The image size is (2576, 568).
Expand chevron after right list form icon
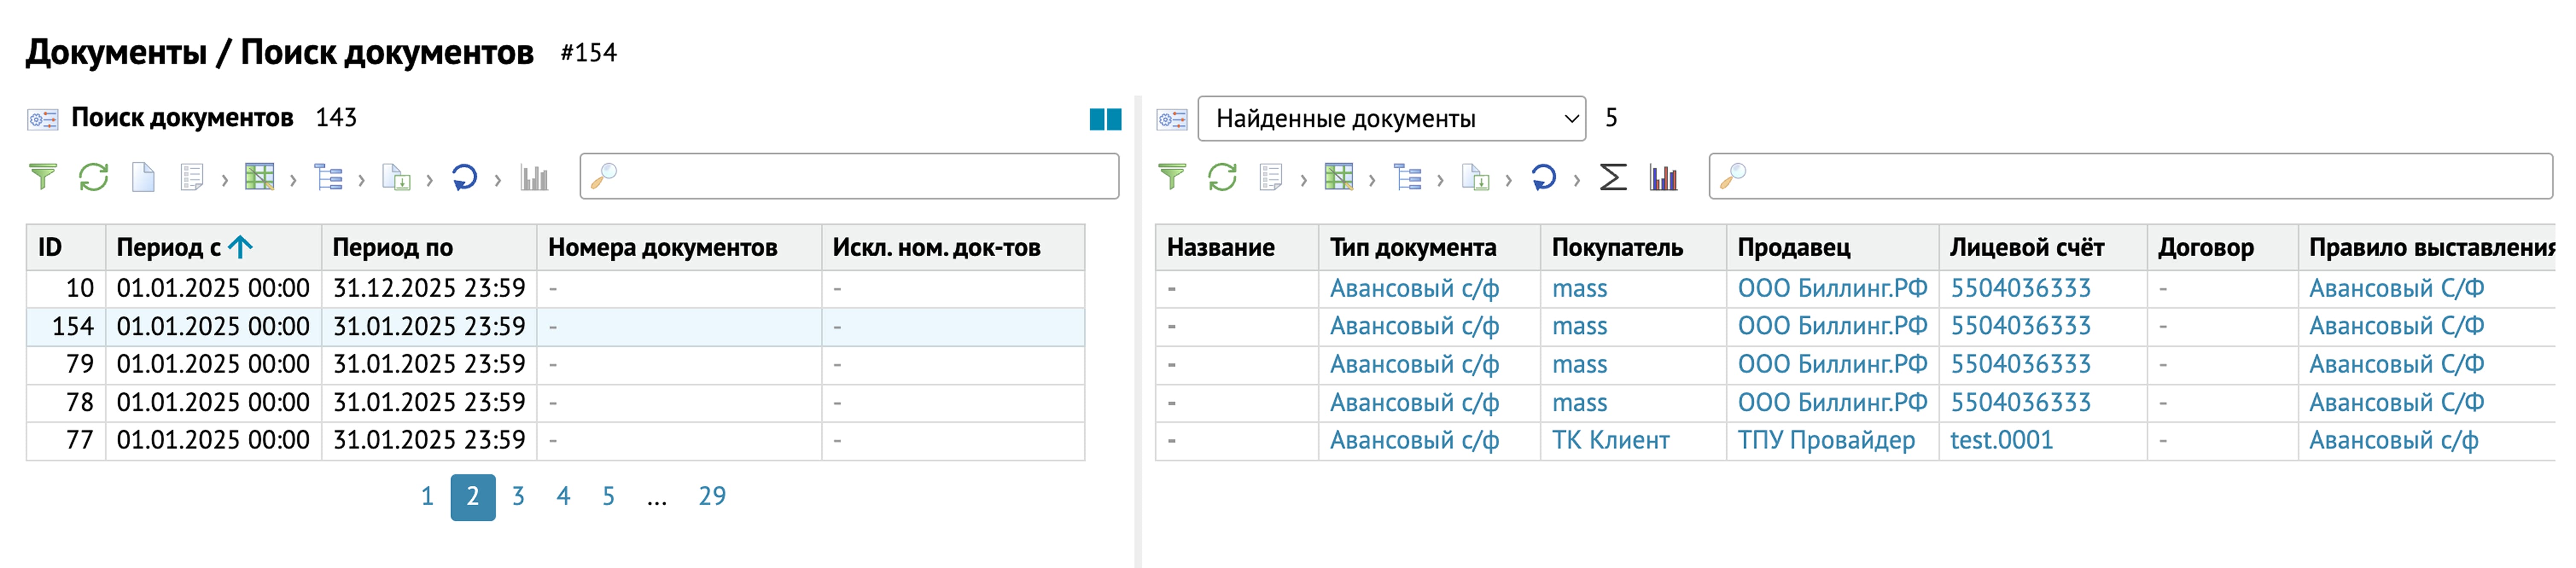(x=1304, y=180)
